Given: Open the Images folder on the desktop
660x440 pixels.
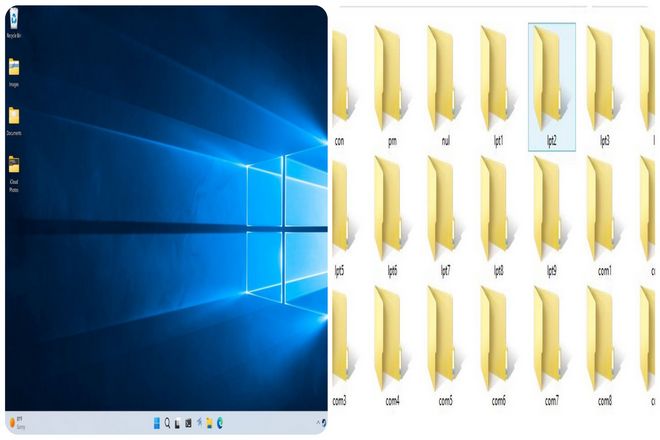Looking at the screenshot, I should [x=14, y=72].
